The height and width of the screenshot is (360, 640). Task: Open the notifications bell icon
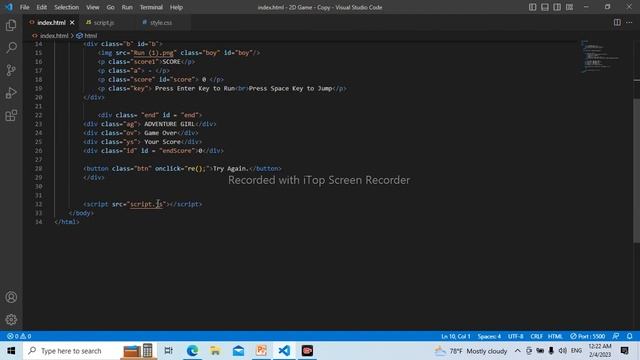630,336
